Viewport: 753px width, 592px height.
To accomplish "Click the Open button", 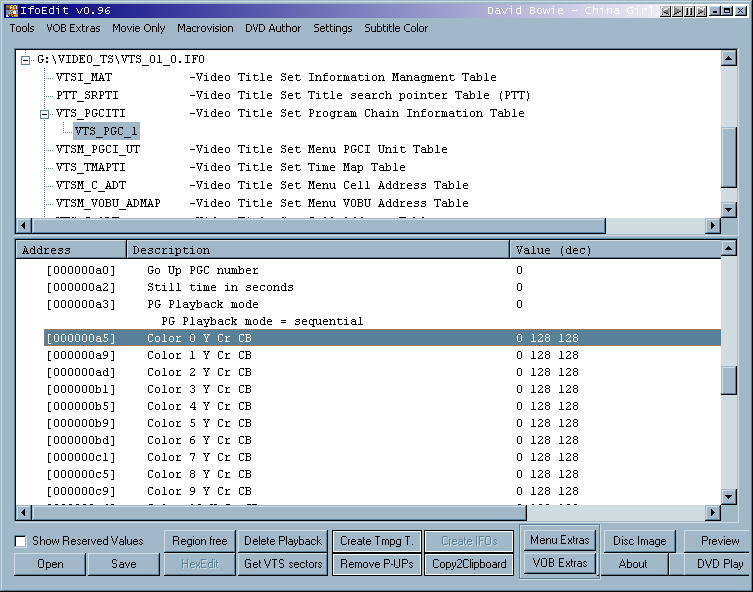I will (x=50, y=564).
